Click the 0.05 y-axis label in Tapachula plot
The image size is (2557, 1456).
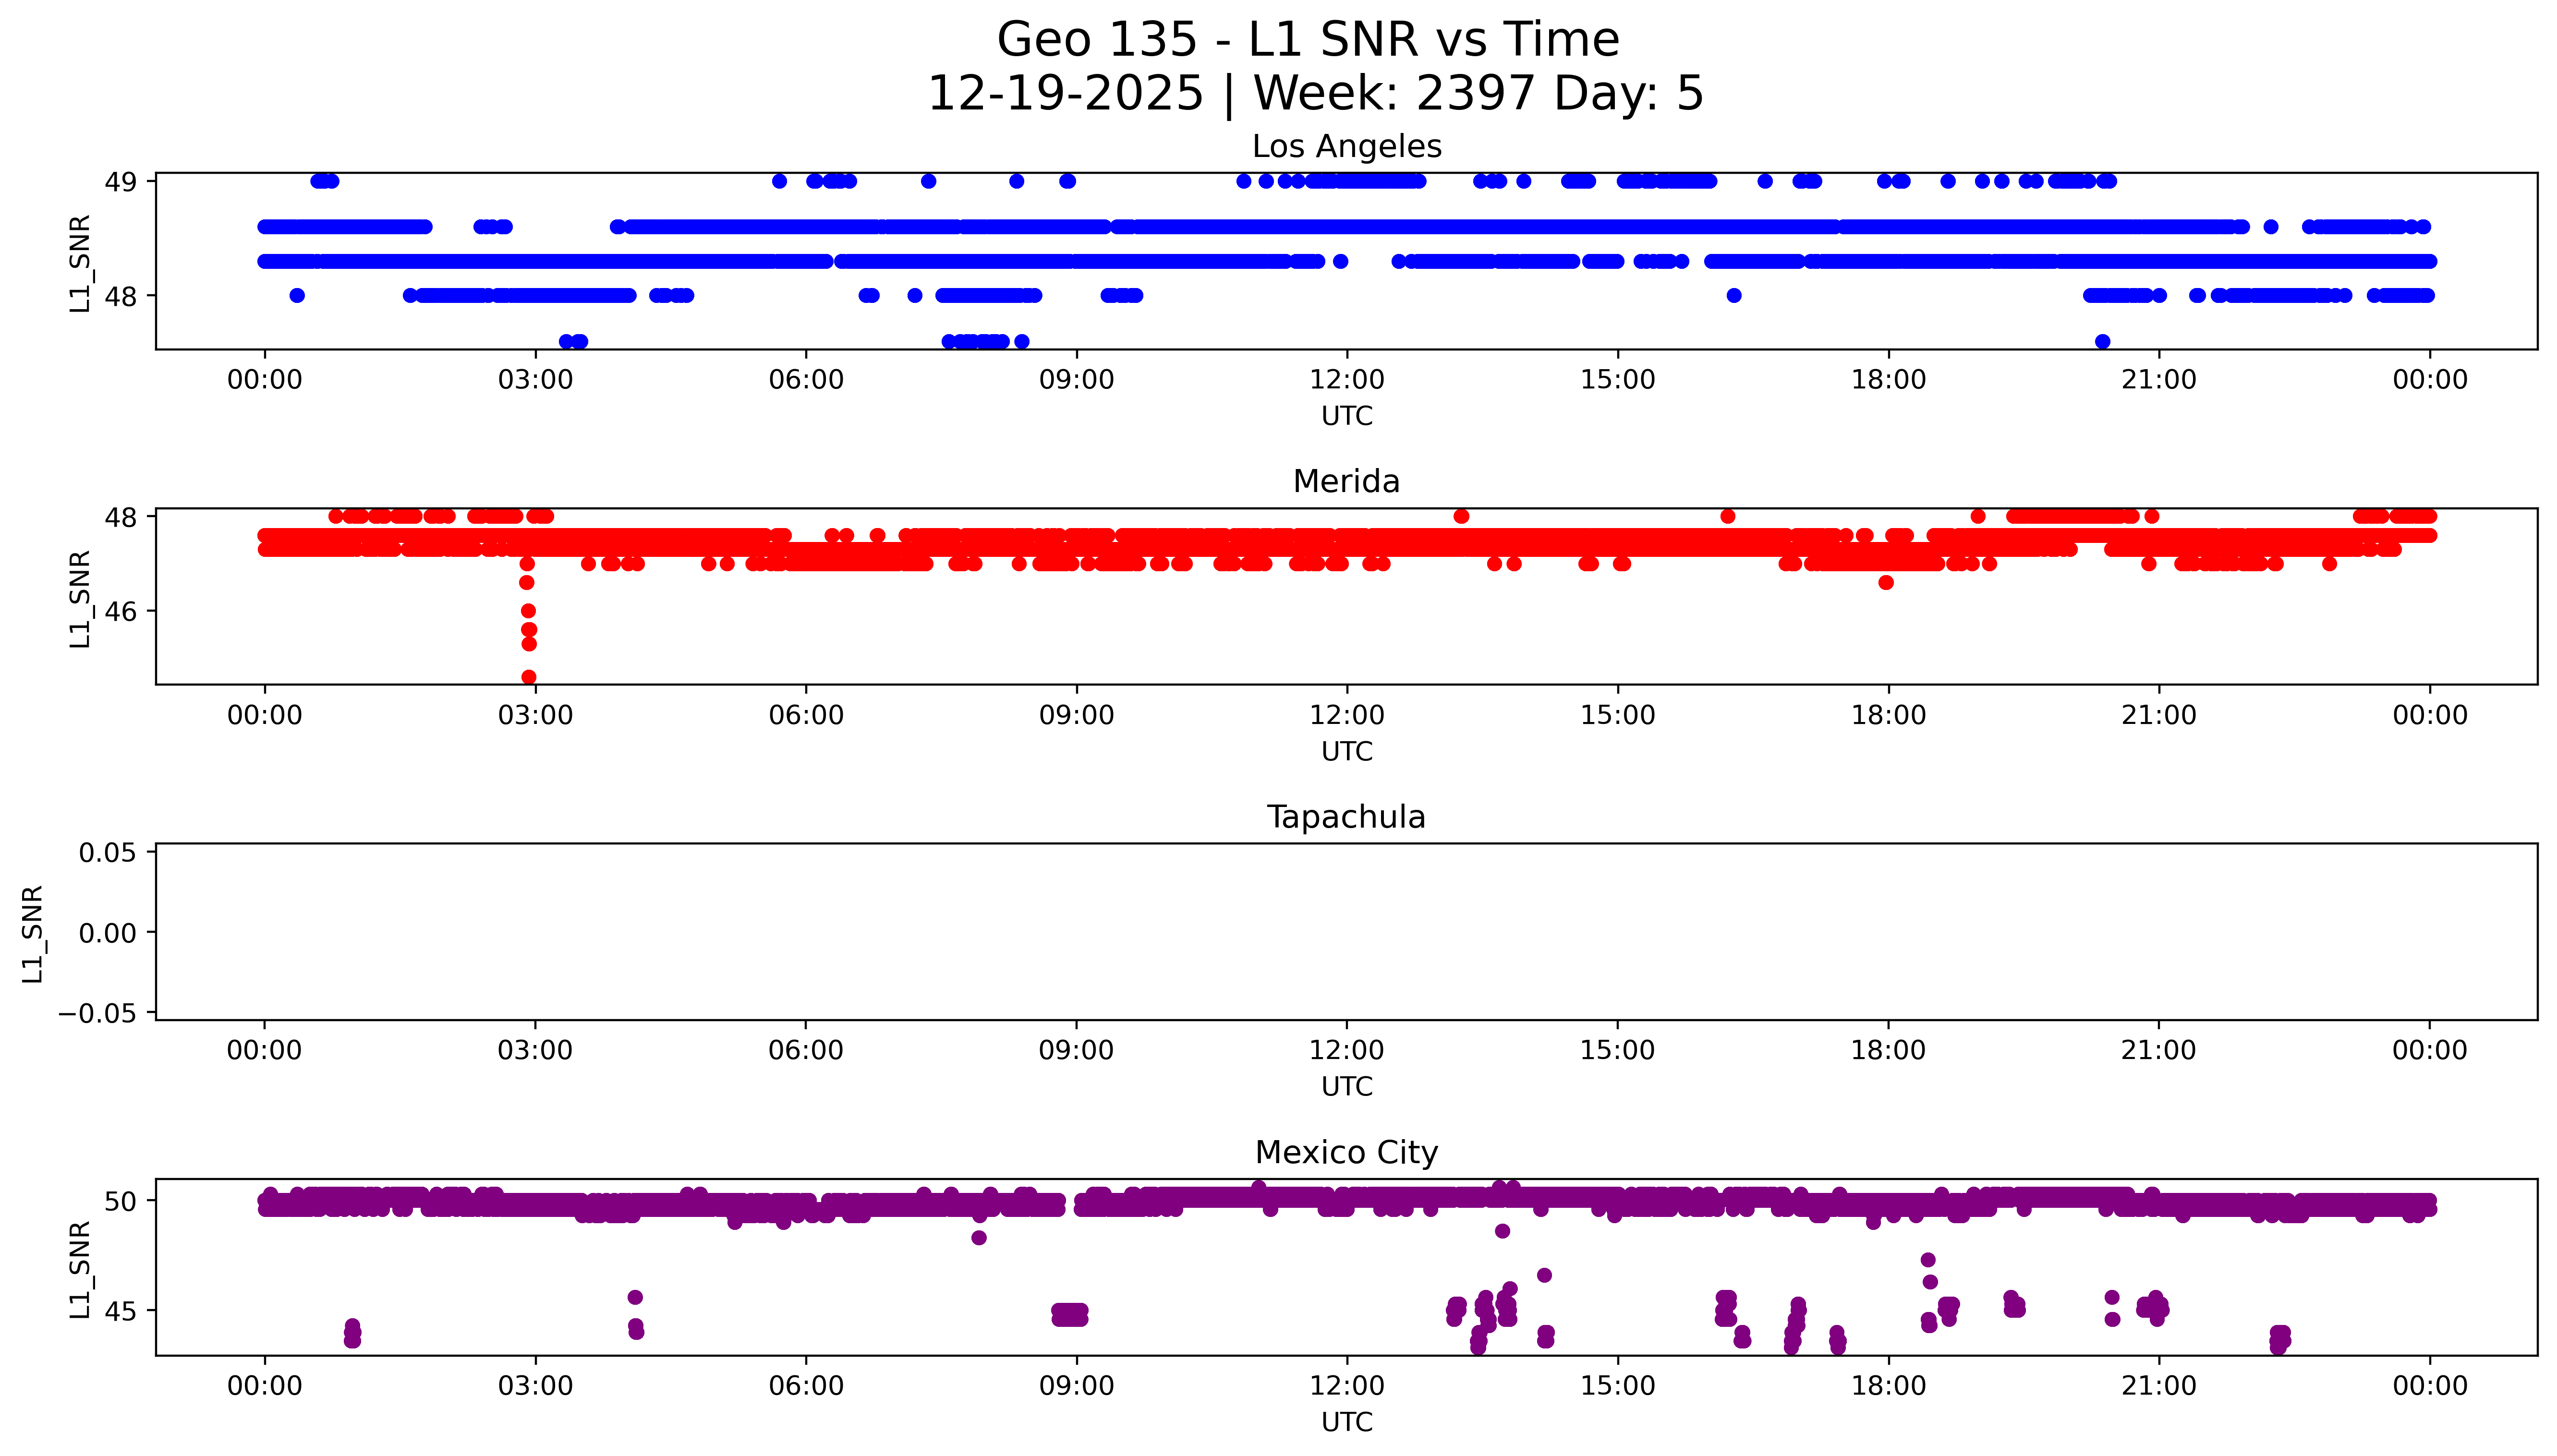(108, 853)
